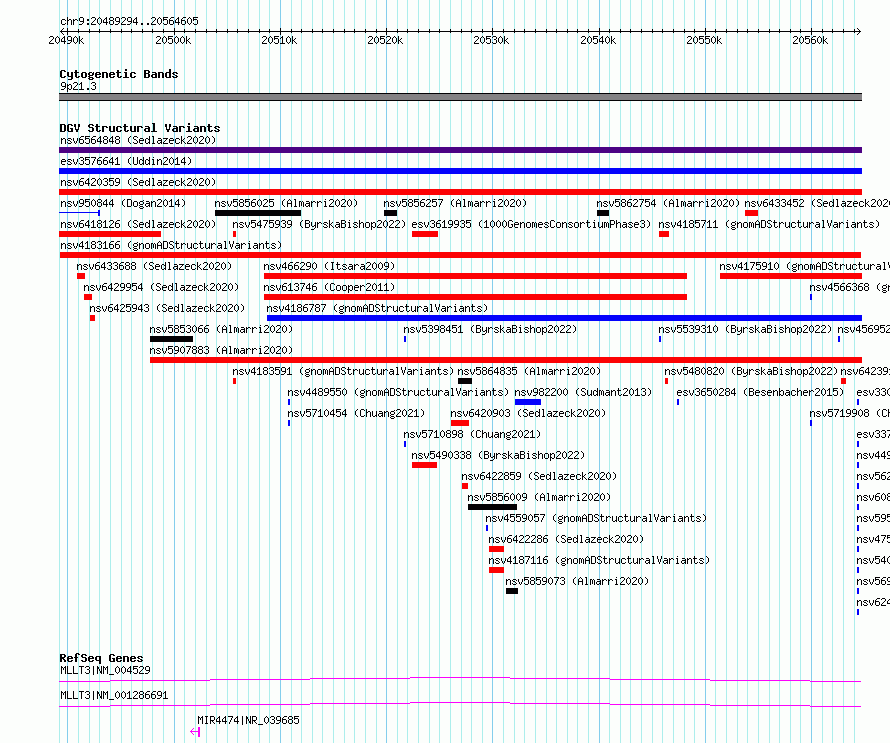Click nsv4489550 (gnomADStructuralVariants) label

tap(398, 392)
